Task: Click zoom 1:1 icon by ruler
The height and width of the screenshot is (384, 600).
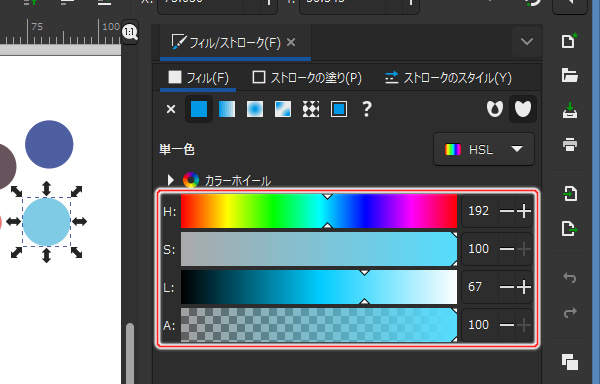Action: tap(130, 32)
